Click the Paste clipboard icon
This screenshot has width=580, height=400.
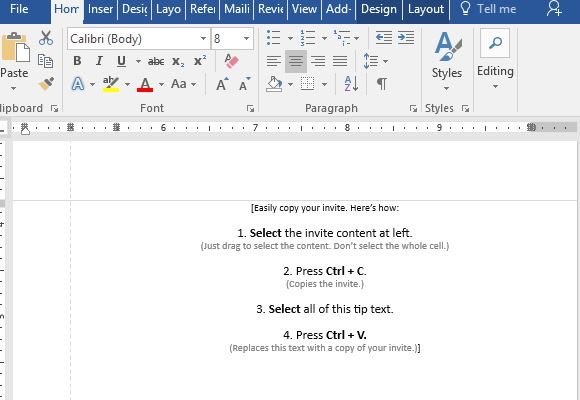tap(15, 47)
